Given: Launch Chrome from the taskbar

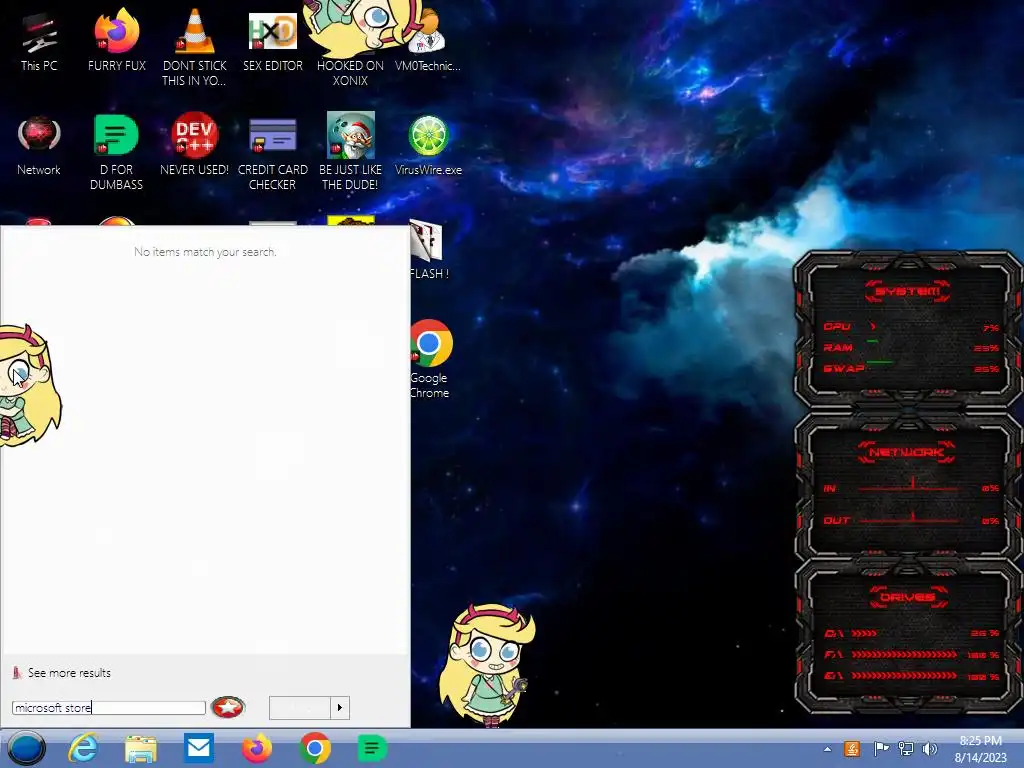Looking at the screenshot, I should (x=314, y=748).
